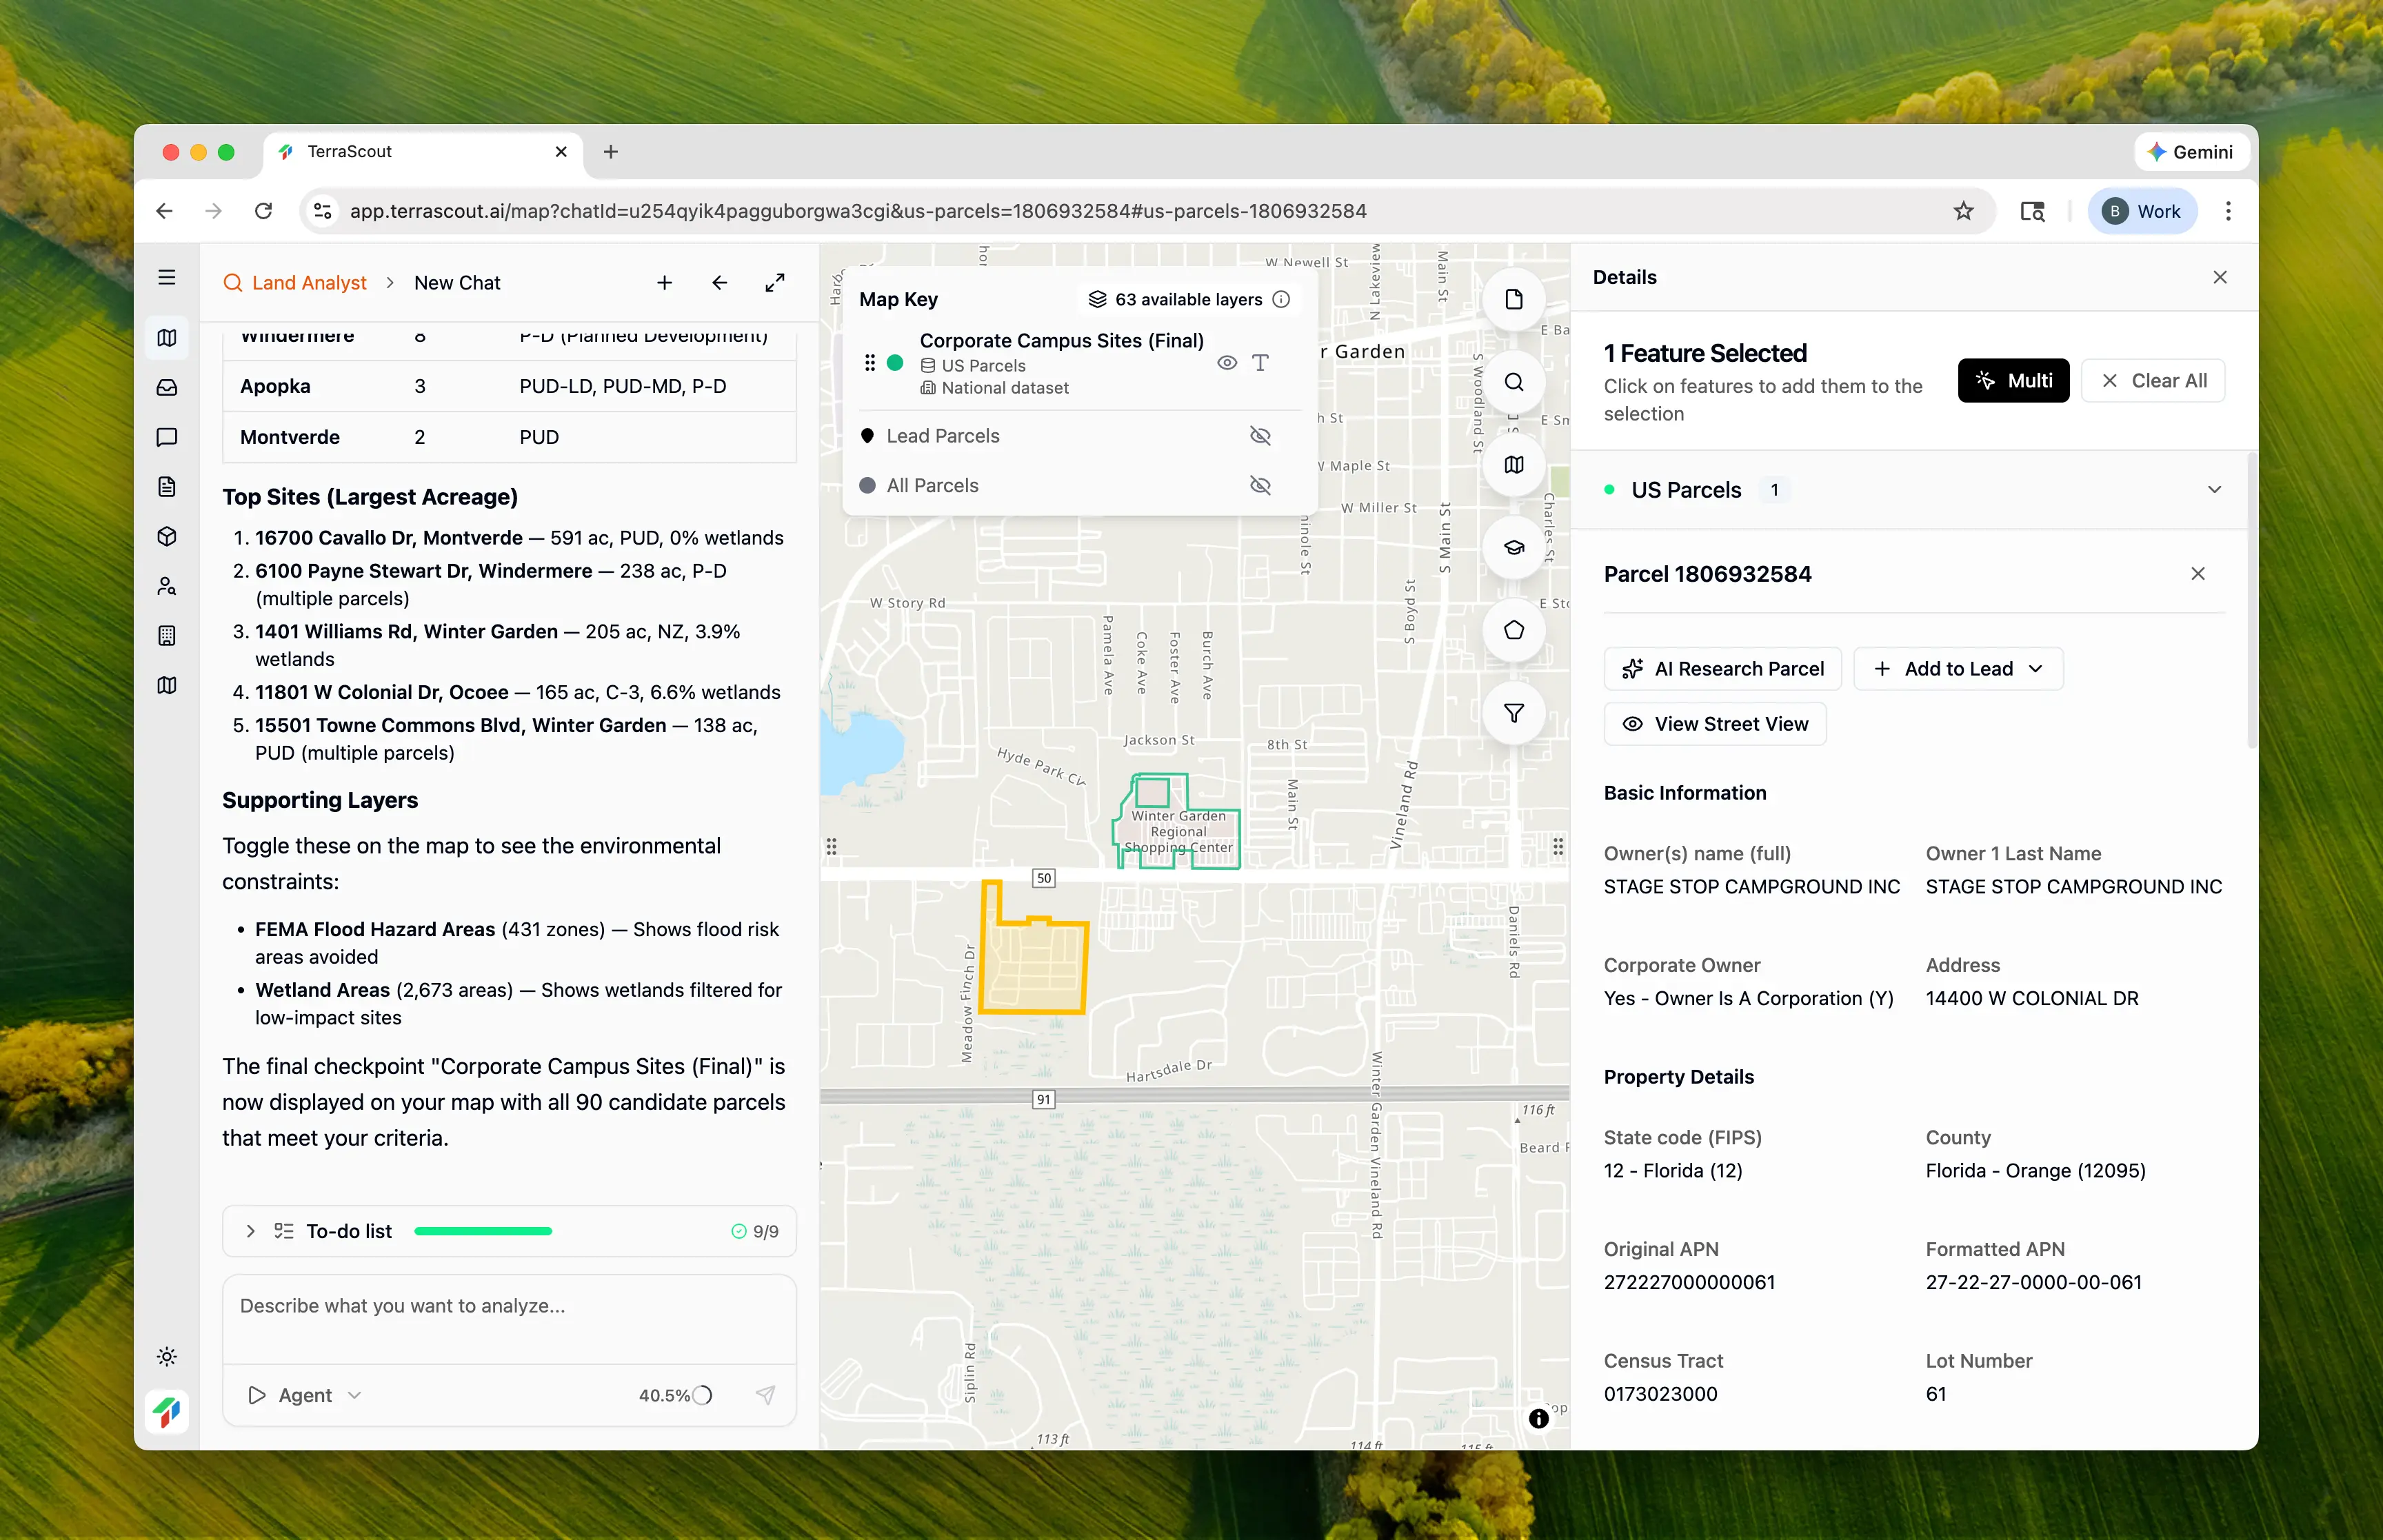Click the inbox icon in left sidebar
2383x1540 pixels.
click(167, 387)
